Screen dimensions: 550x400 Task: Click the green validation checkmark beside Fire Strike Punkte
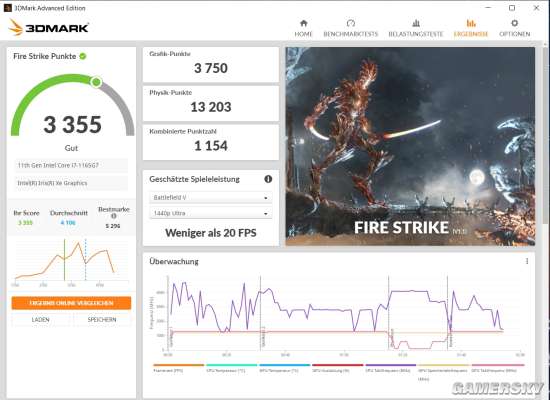tap(83, 56)
